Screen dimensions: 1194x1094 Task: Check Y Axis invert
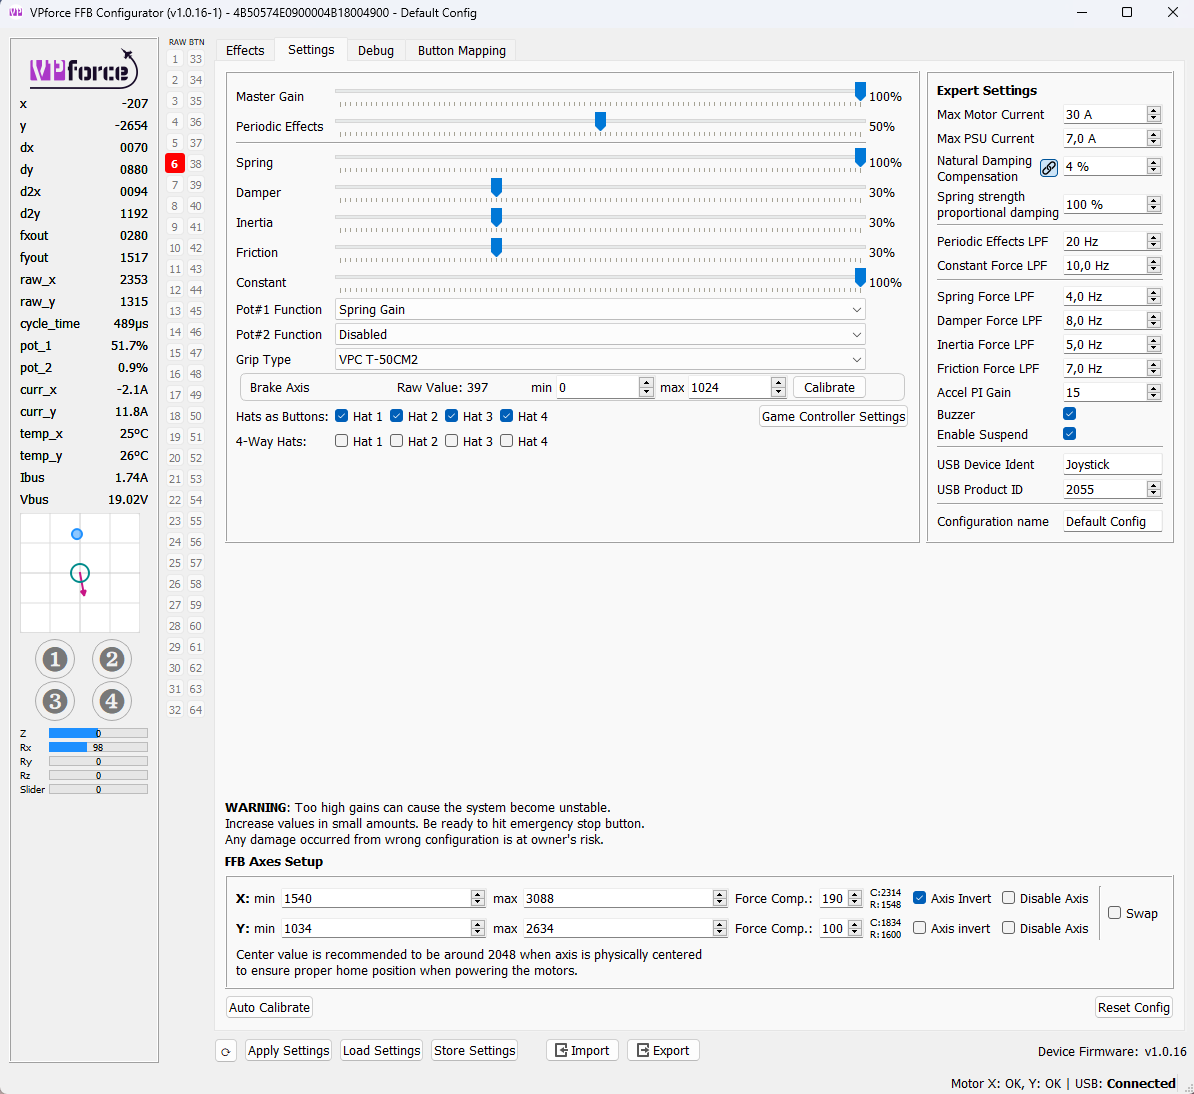pyautogui.click(x=920, y=928)
